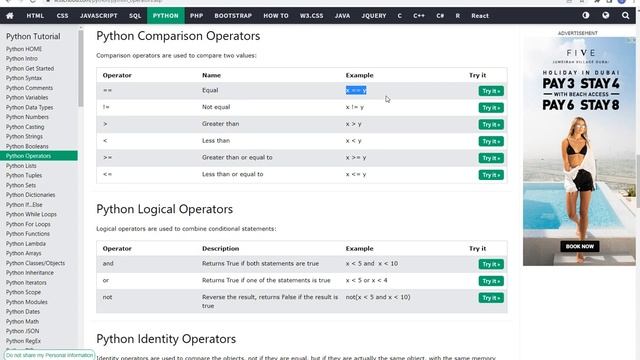Open HTML tutorial in top navigation
The image size is (640, 360).
(35, 16)
